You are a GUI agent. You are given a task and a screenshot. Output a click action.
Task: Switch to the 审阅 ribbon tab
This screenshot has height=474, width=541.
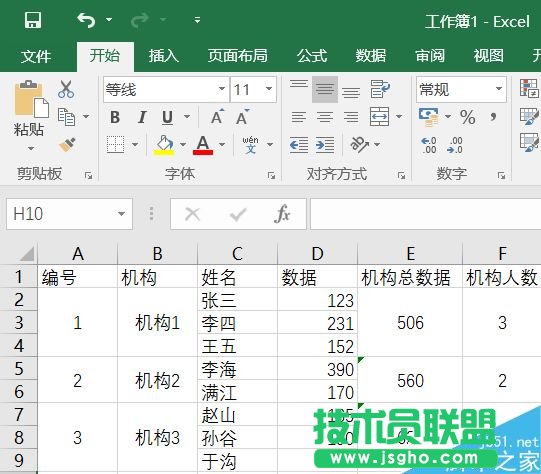[x=430, y=56]
